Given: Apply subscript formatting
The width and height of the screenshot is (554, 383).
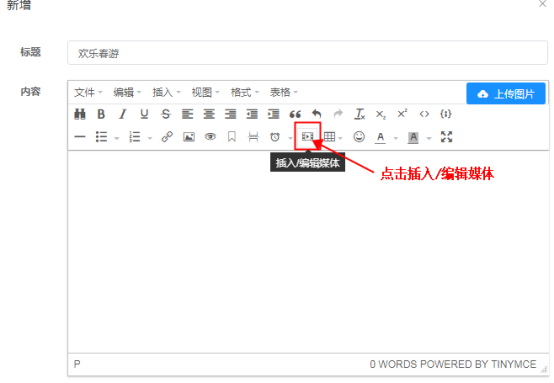Looking at the screenshot, I should pyautogui.click(x=381, y=114).
